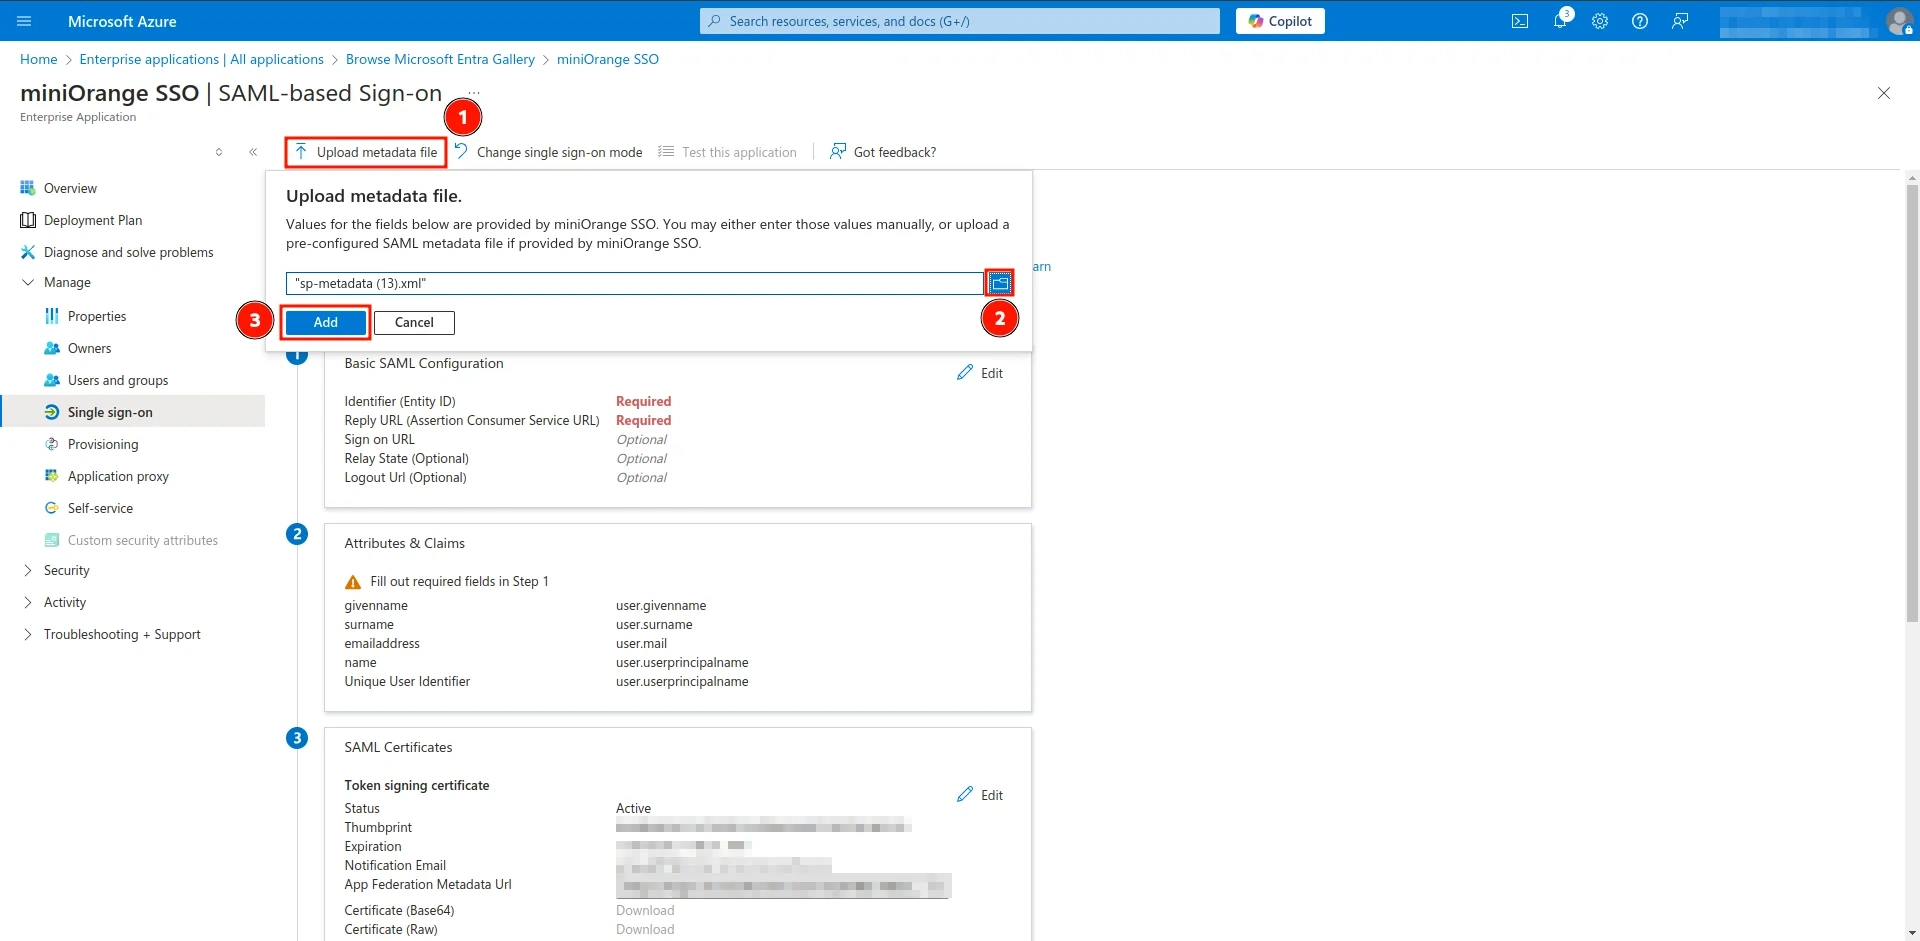Expand Troubleshooting + Support
This screenshot has height=941, width=1920.
coord(28,634)
